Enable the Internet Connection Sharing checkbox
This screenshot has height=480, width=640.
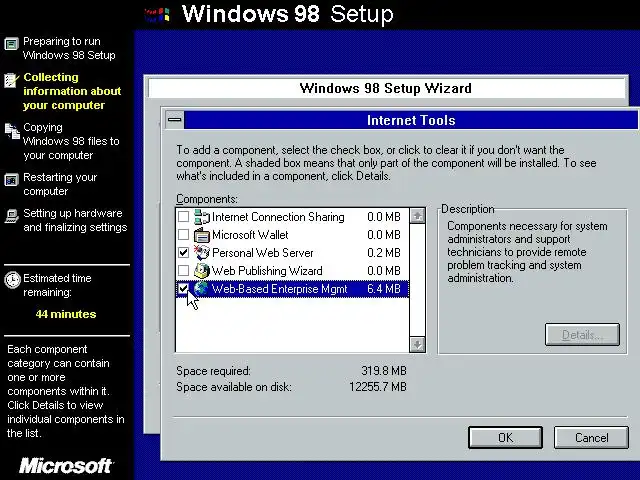[x=184, y=217]
